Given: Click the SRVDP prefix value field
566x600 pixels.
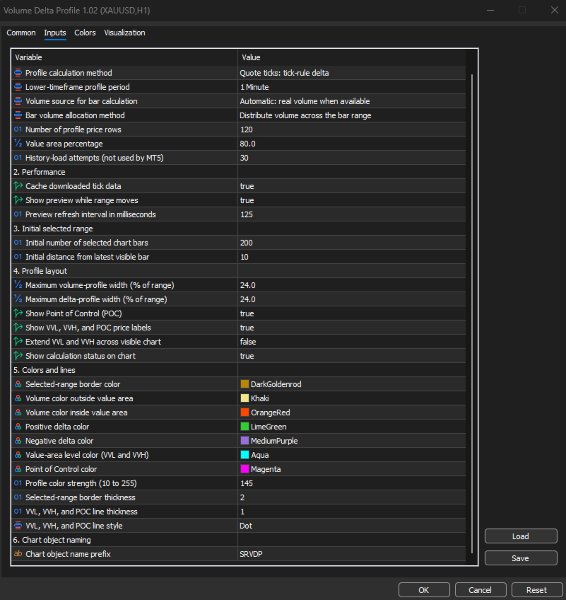Looking at the screenshot, I should tap(351, 554).
